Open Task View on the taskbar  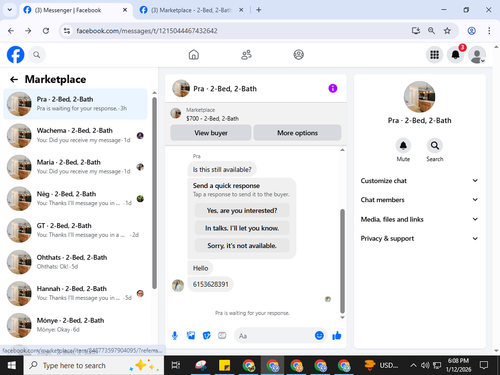pyautogui.click(x=175, y=366)
